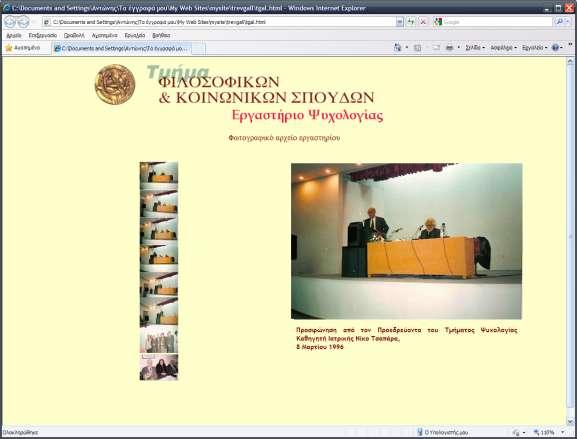Click the gold university seal logo
577x439 pixels.
115,84
